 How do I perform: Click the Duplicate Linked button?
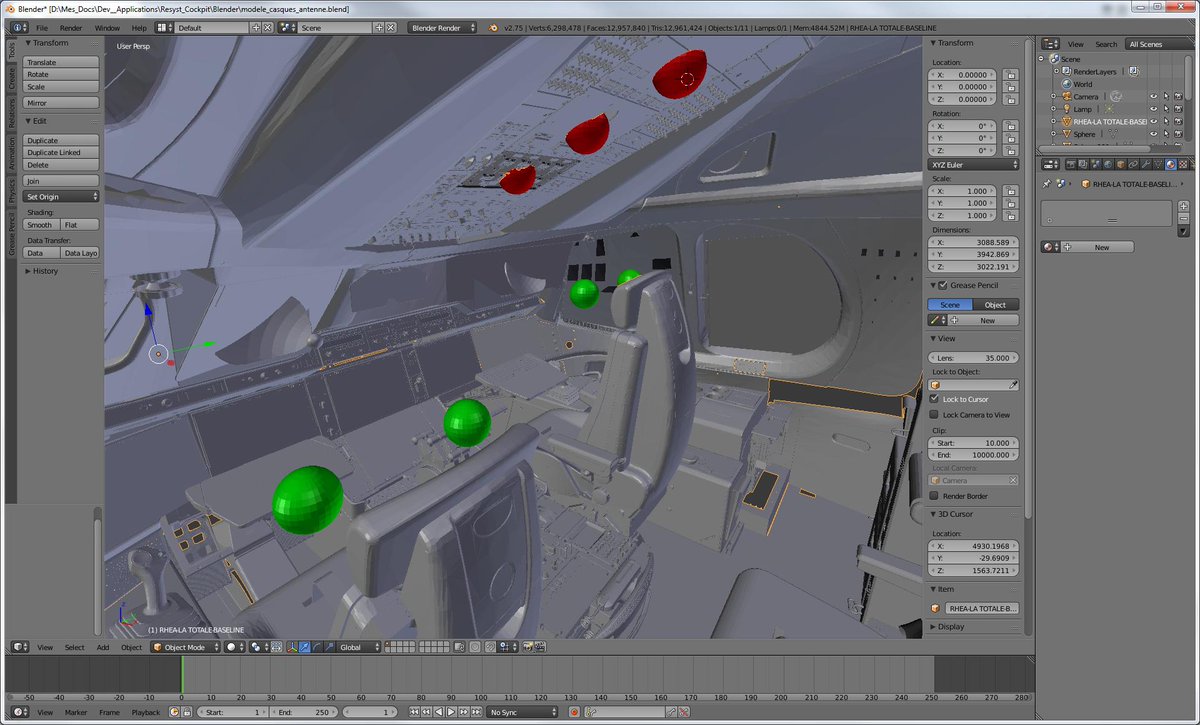pos(61,153)
